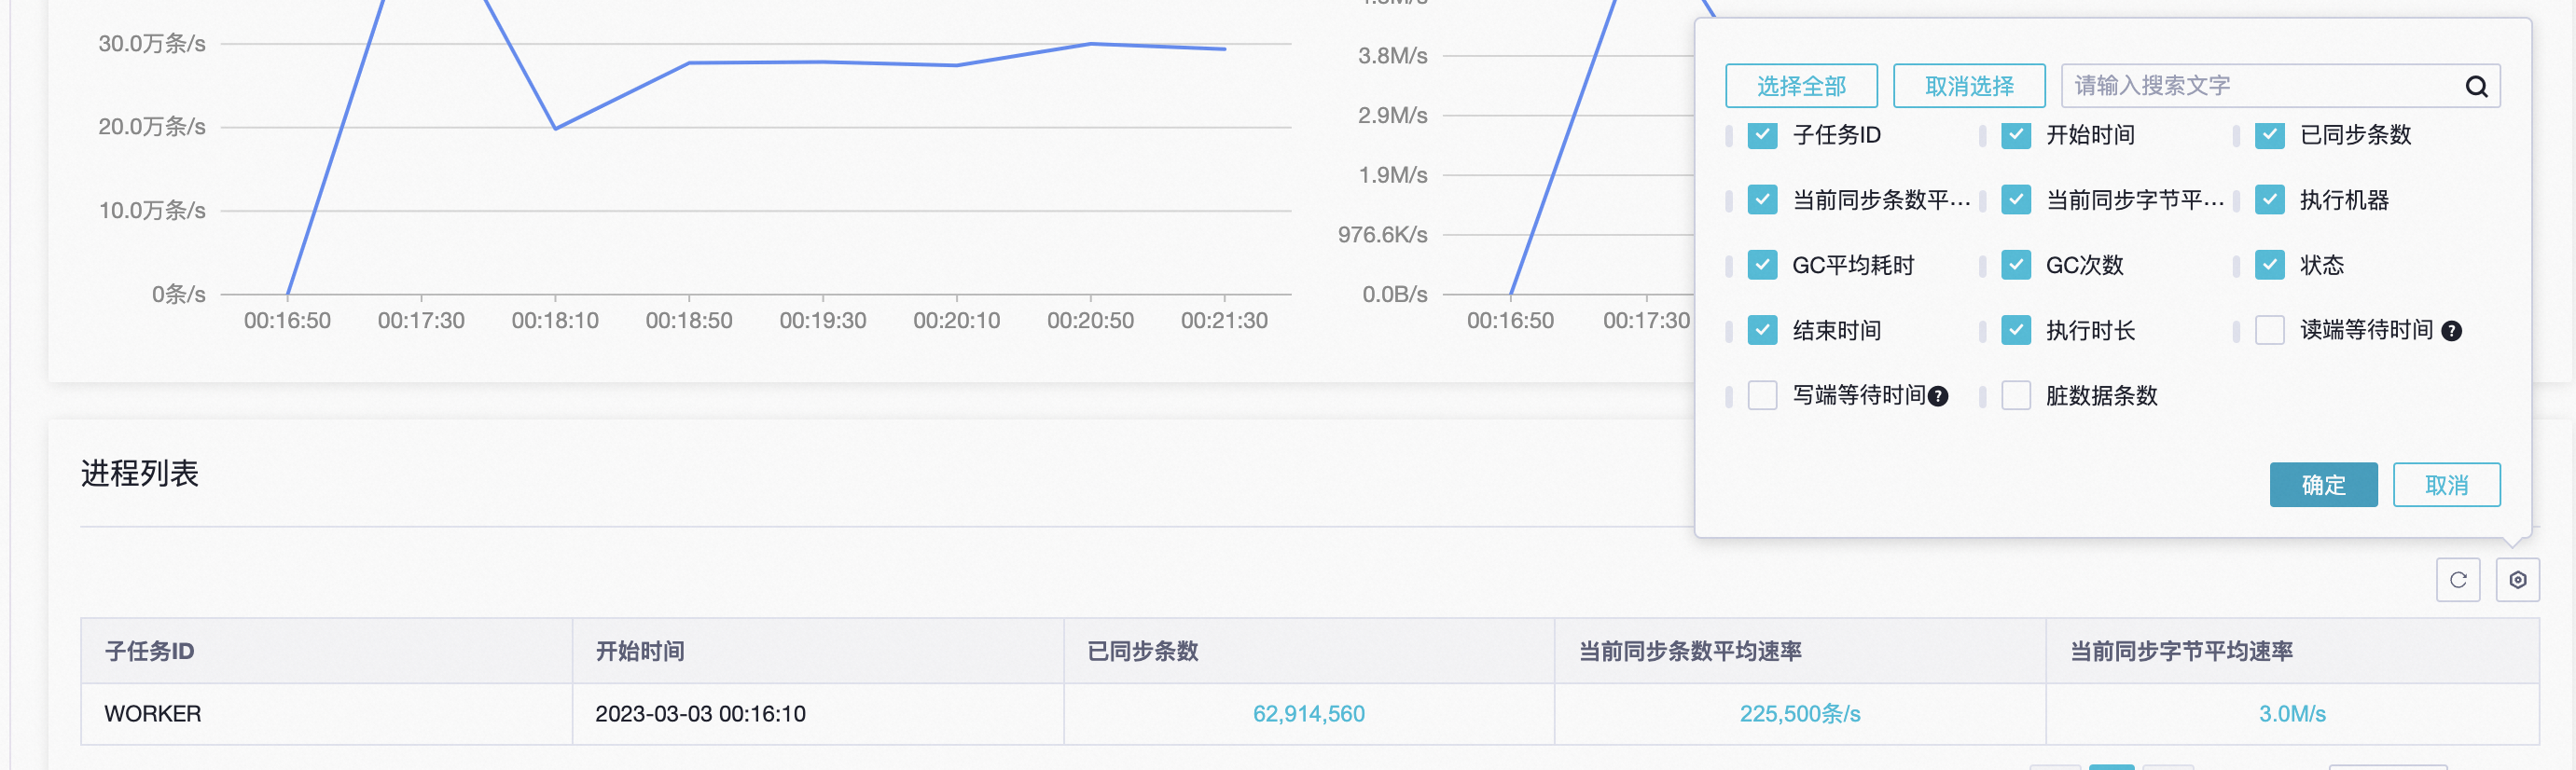
Task: Click the search magnifier icon in the popup
Action: pyautogui.click(x=2476, y=87)
